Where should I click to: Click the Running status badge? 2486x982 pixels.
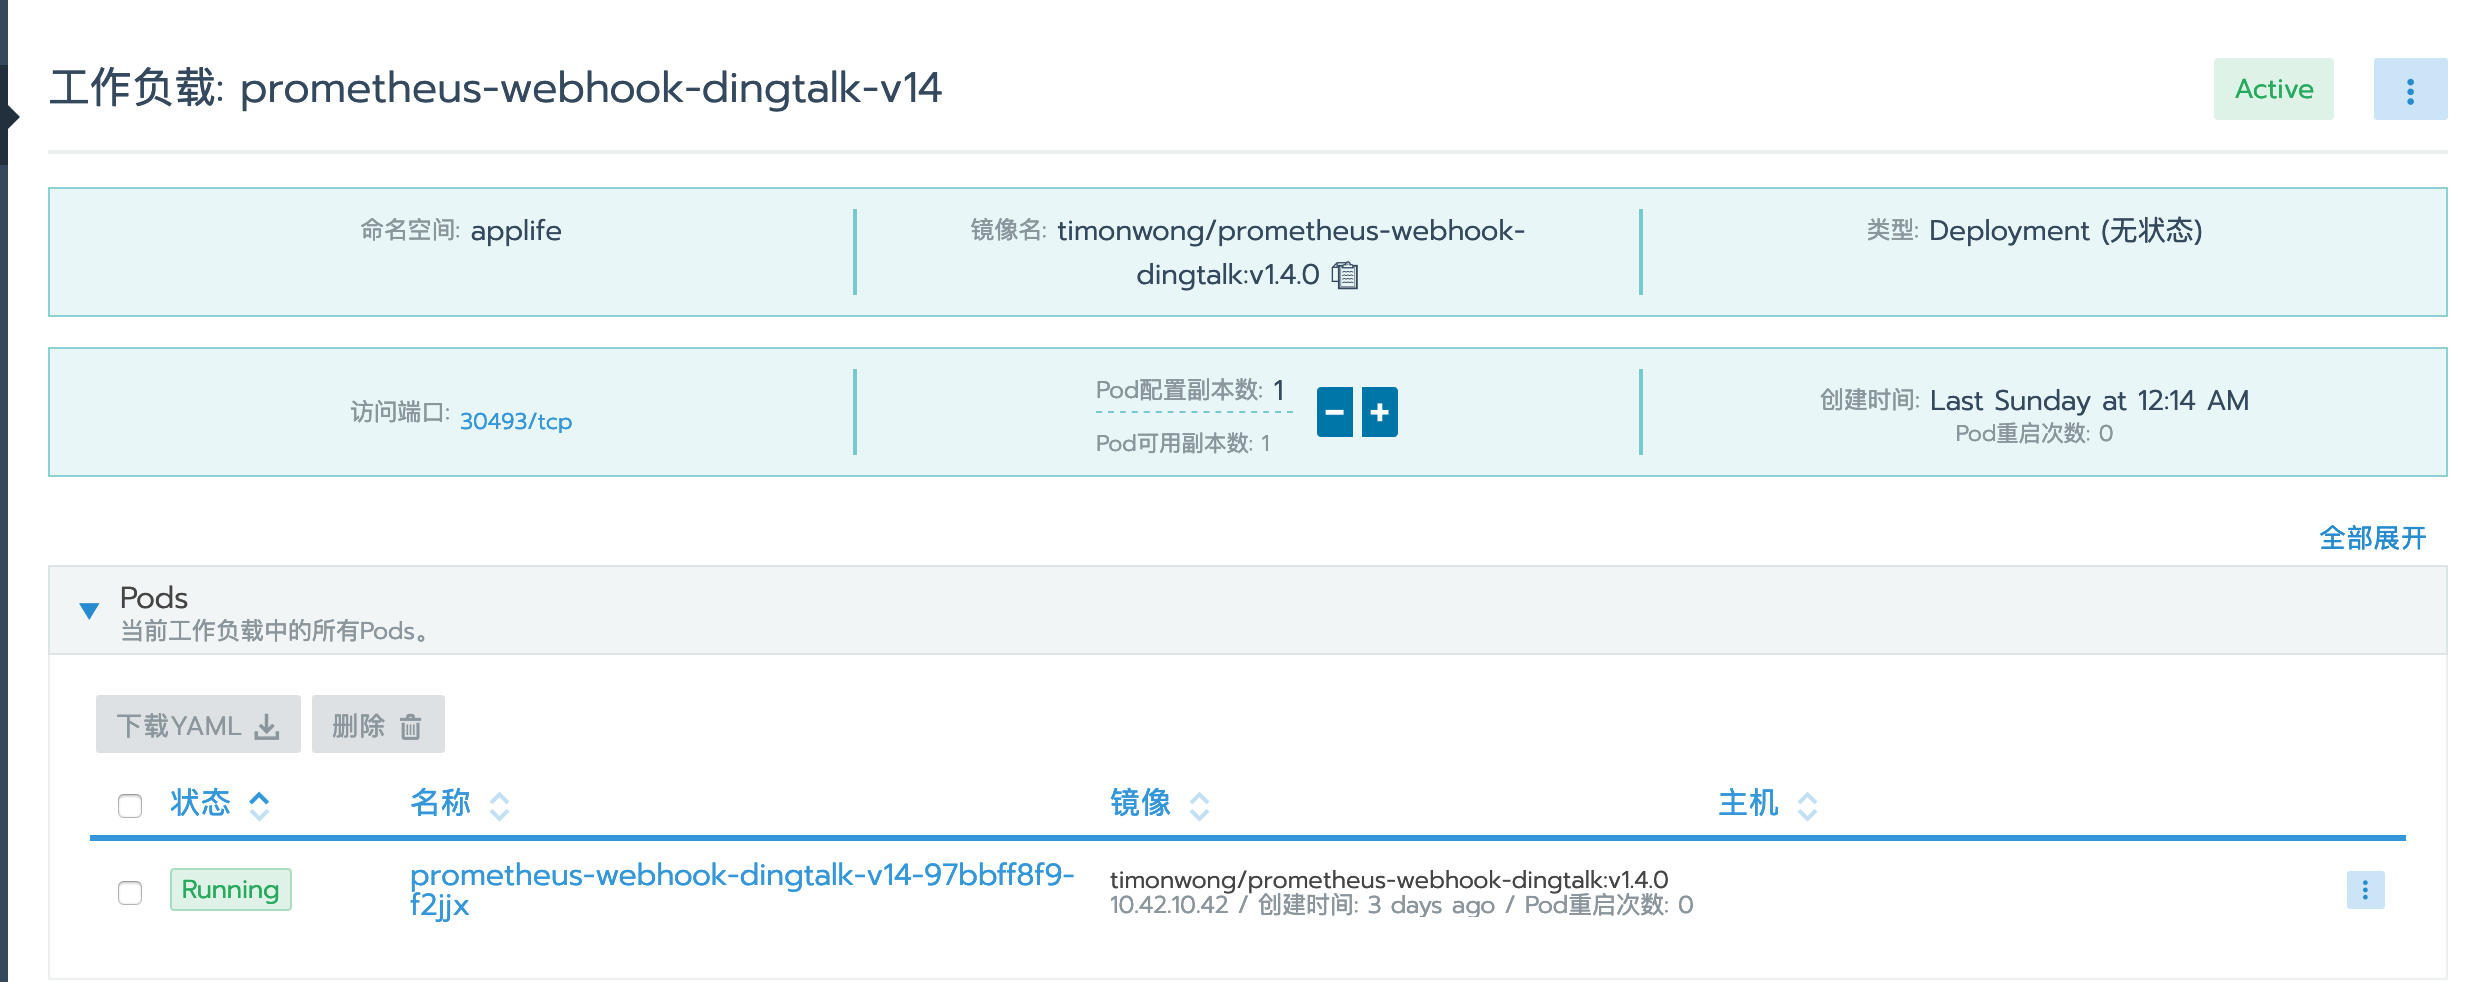click(x=230, y=889)
